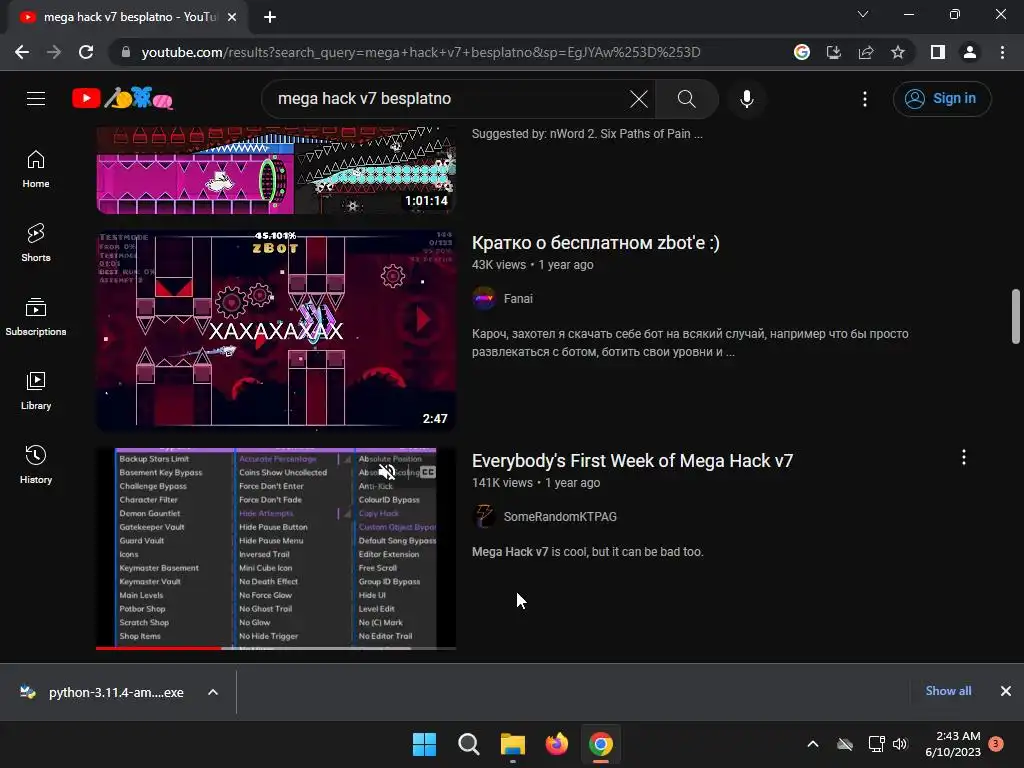Click the Google account icon in address bar
Screen dimensions: 1024x768
[802, 52]
